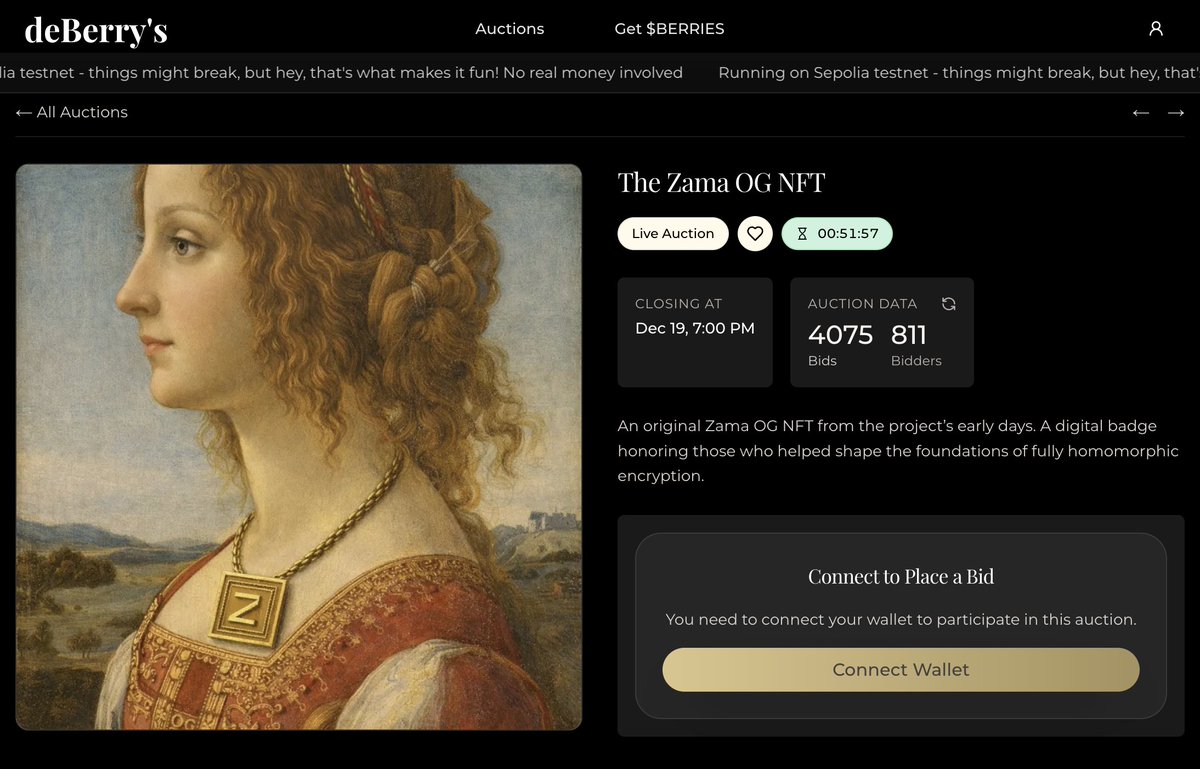Open the Auctions menu item
The image size is (1200, 769).
pyautogui.click(x=510, y=29)
